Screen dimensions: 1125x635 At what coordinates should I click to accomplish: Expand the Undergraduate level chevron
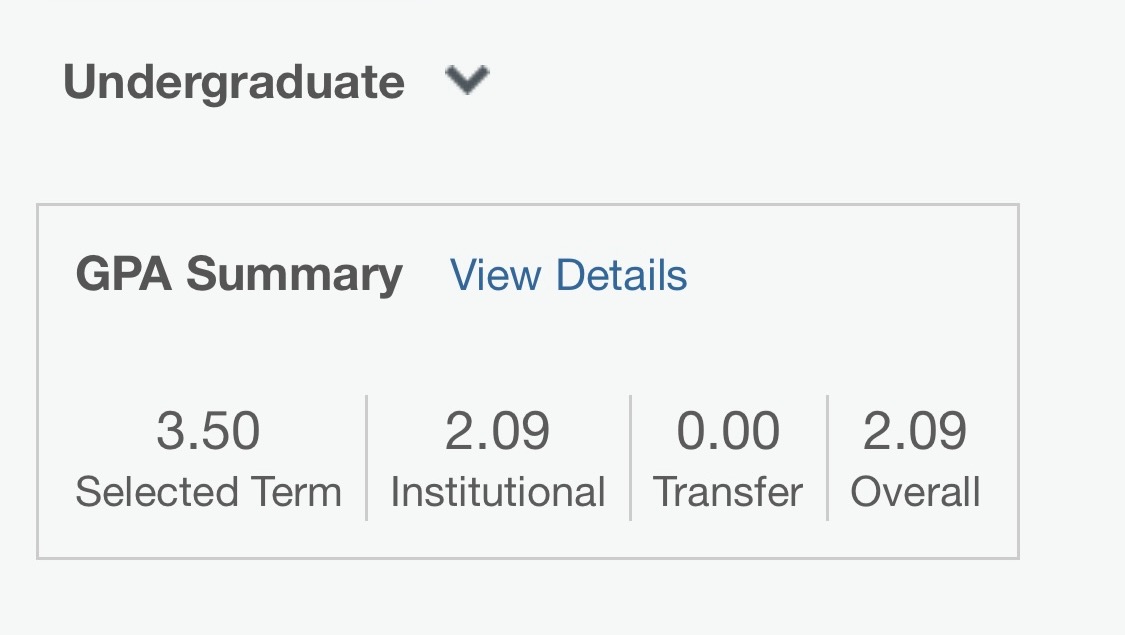point(467,80)
